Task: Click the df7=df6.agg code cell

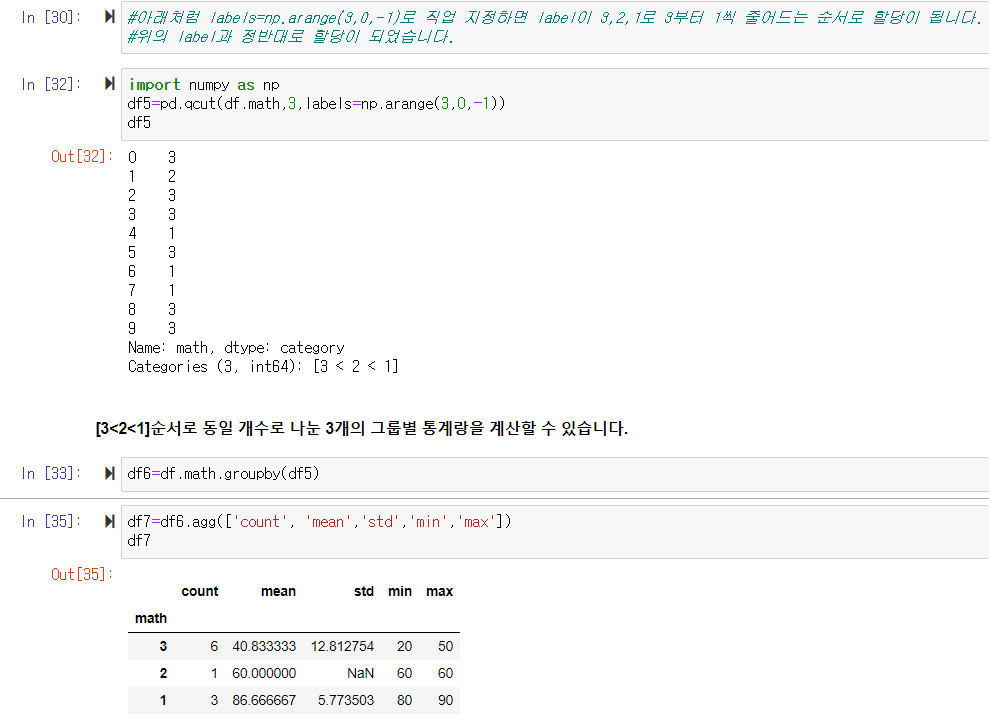Action: [555, 531]
